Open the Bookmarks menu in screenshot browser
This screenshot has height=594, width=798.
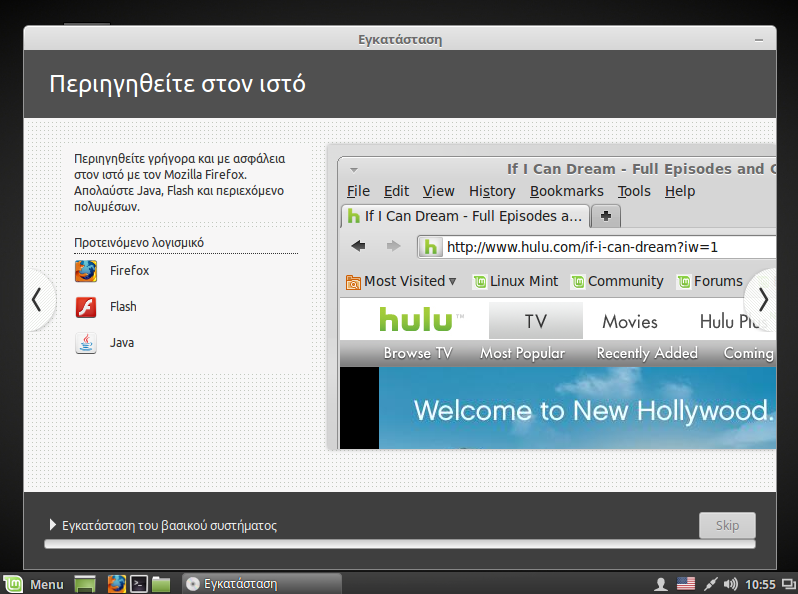[x=566, y=191]
